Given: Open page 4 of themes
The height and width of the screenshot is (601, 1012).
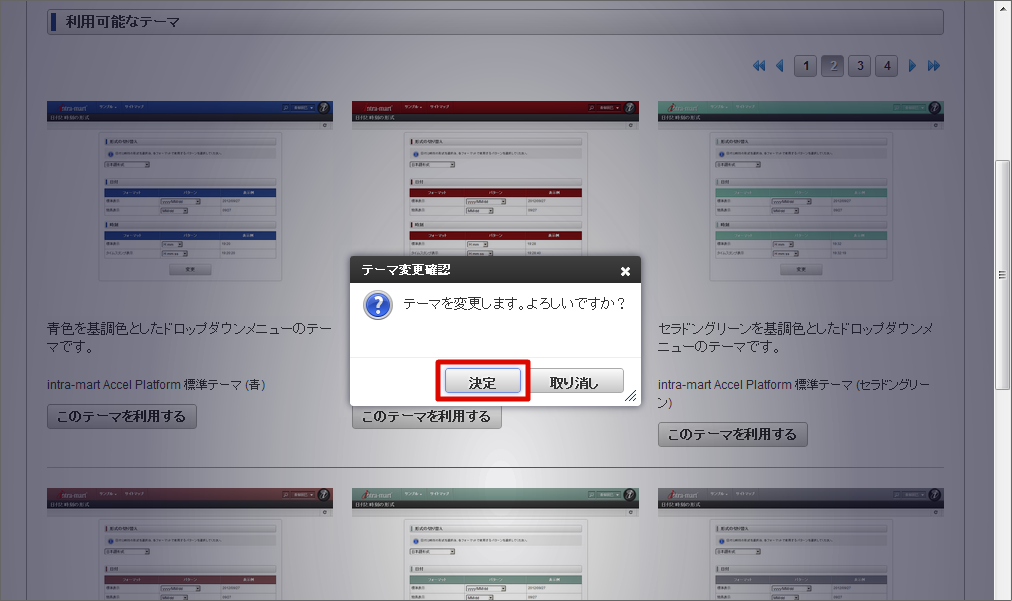Looking at the screenshot, I should (x=887, y=65).
